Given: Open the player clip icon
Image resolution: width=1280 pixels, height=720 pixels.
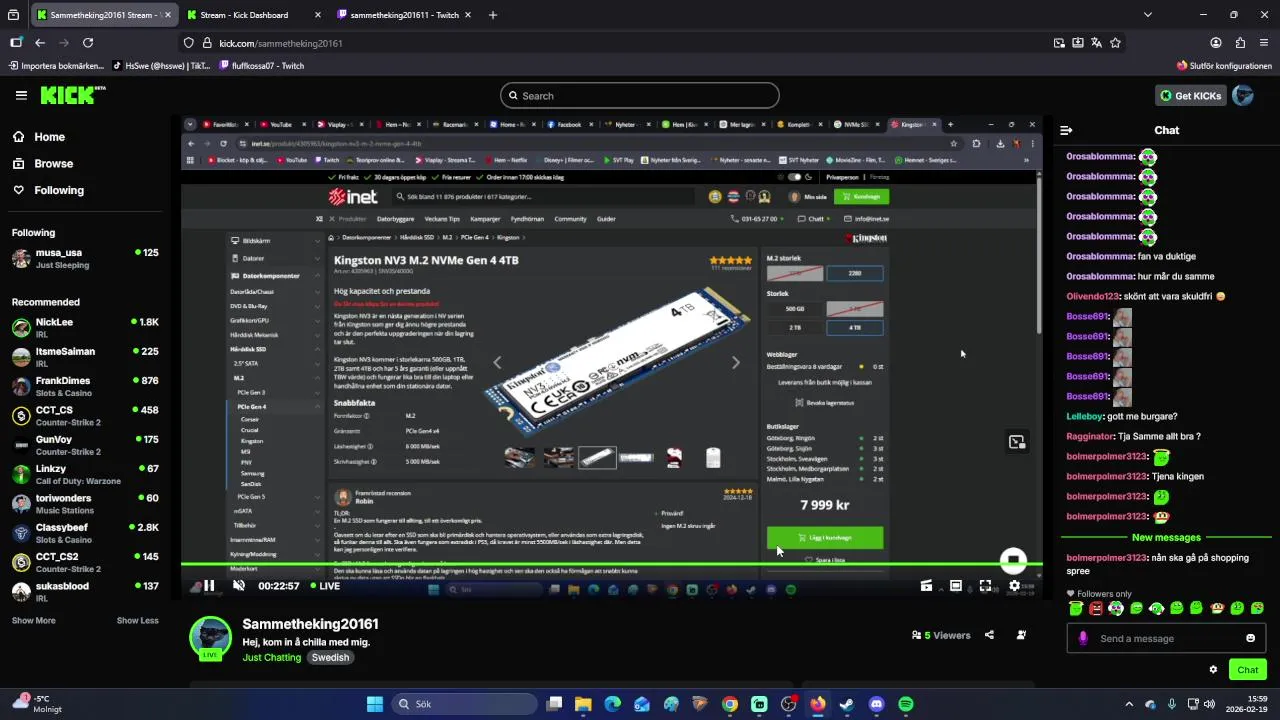Looking at the screenshot, I should [x=926, y=586].
